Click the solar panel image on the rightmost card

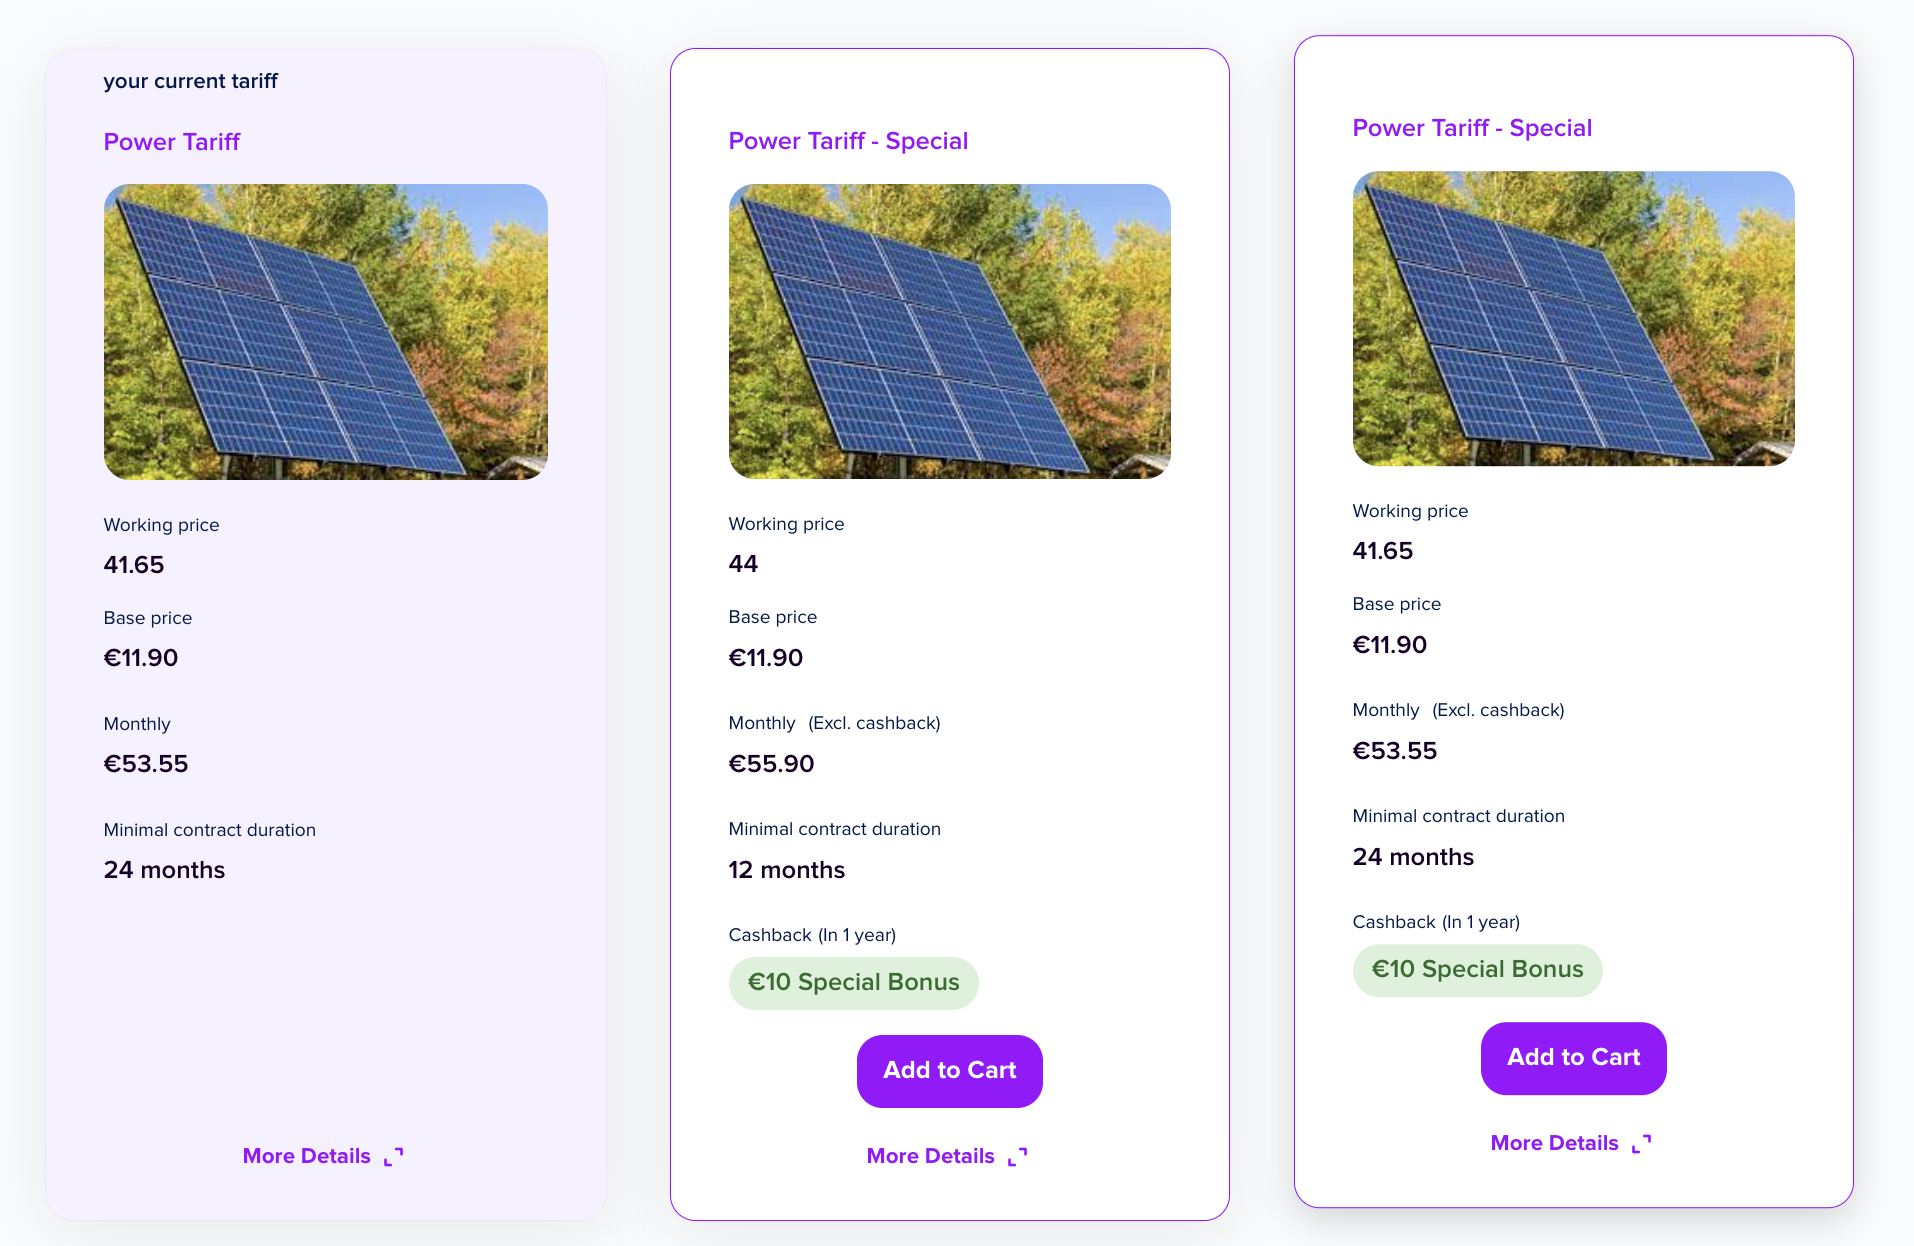pyautogui.click(x=1573, y=318)
